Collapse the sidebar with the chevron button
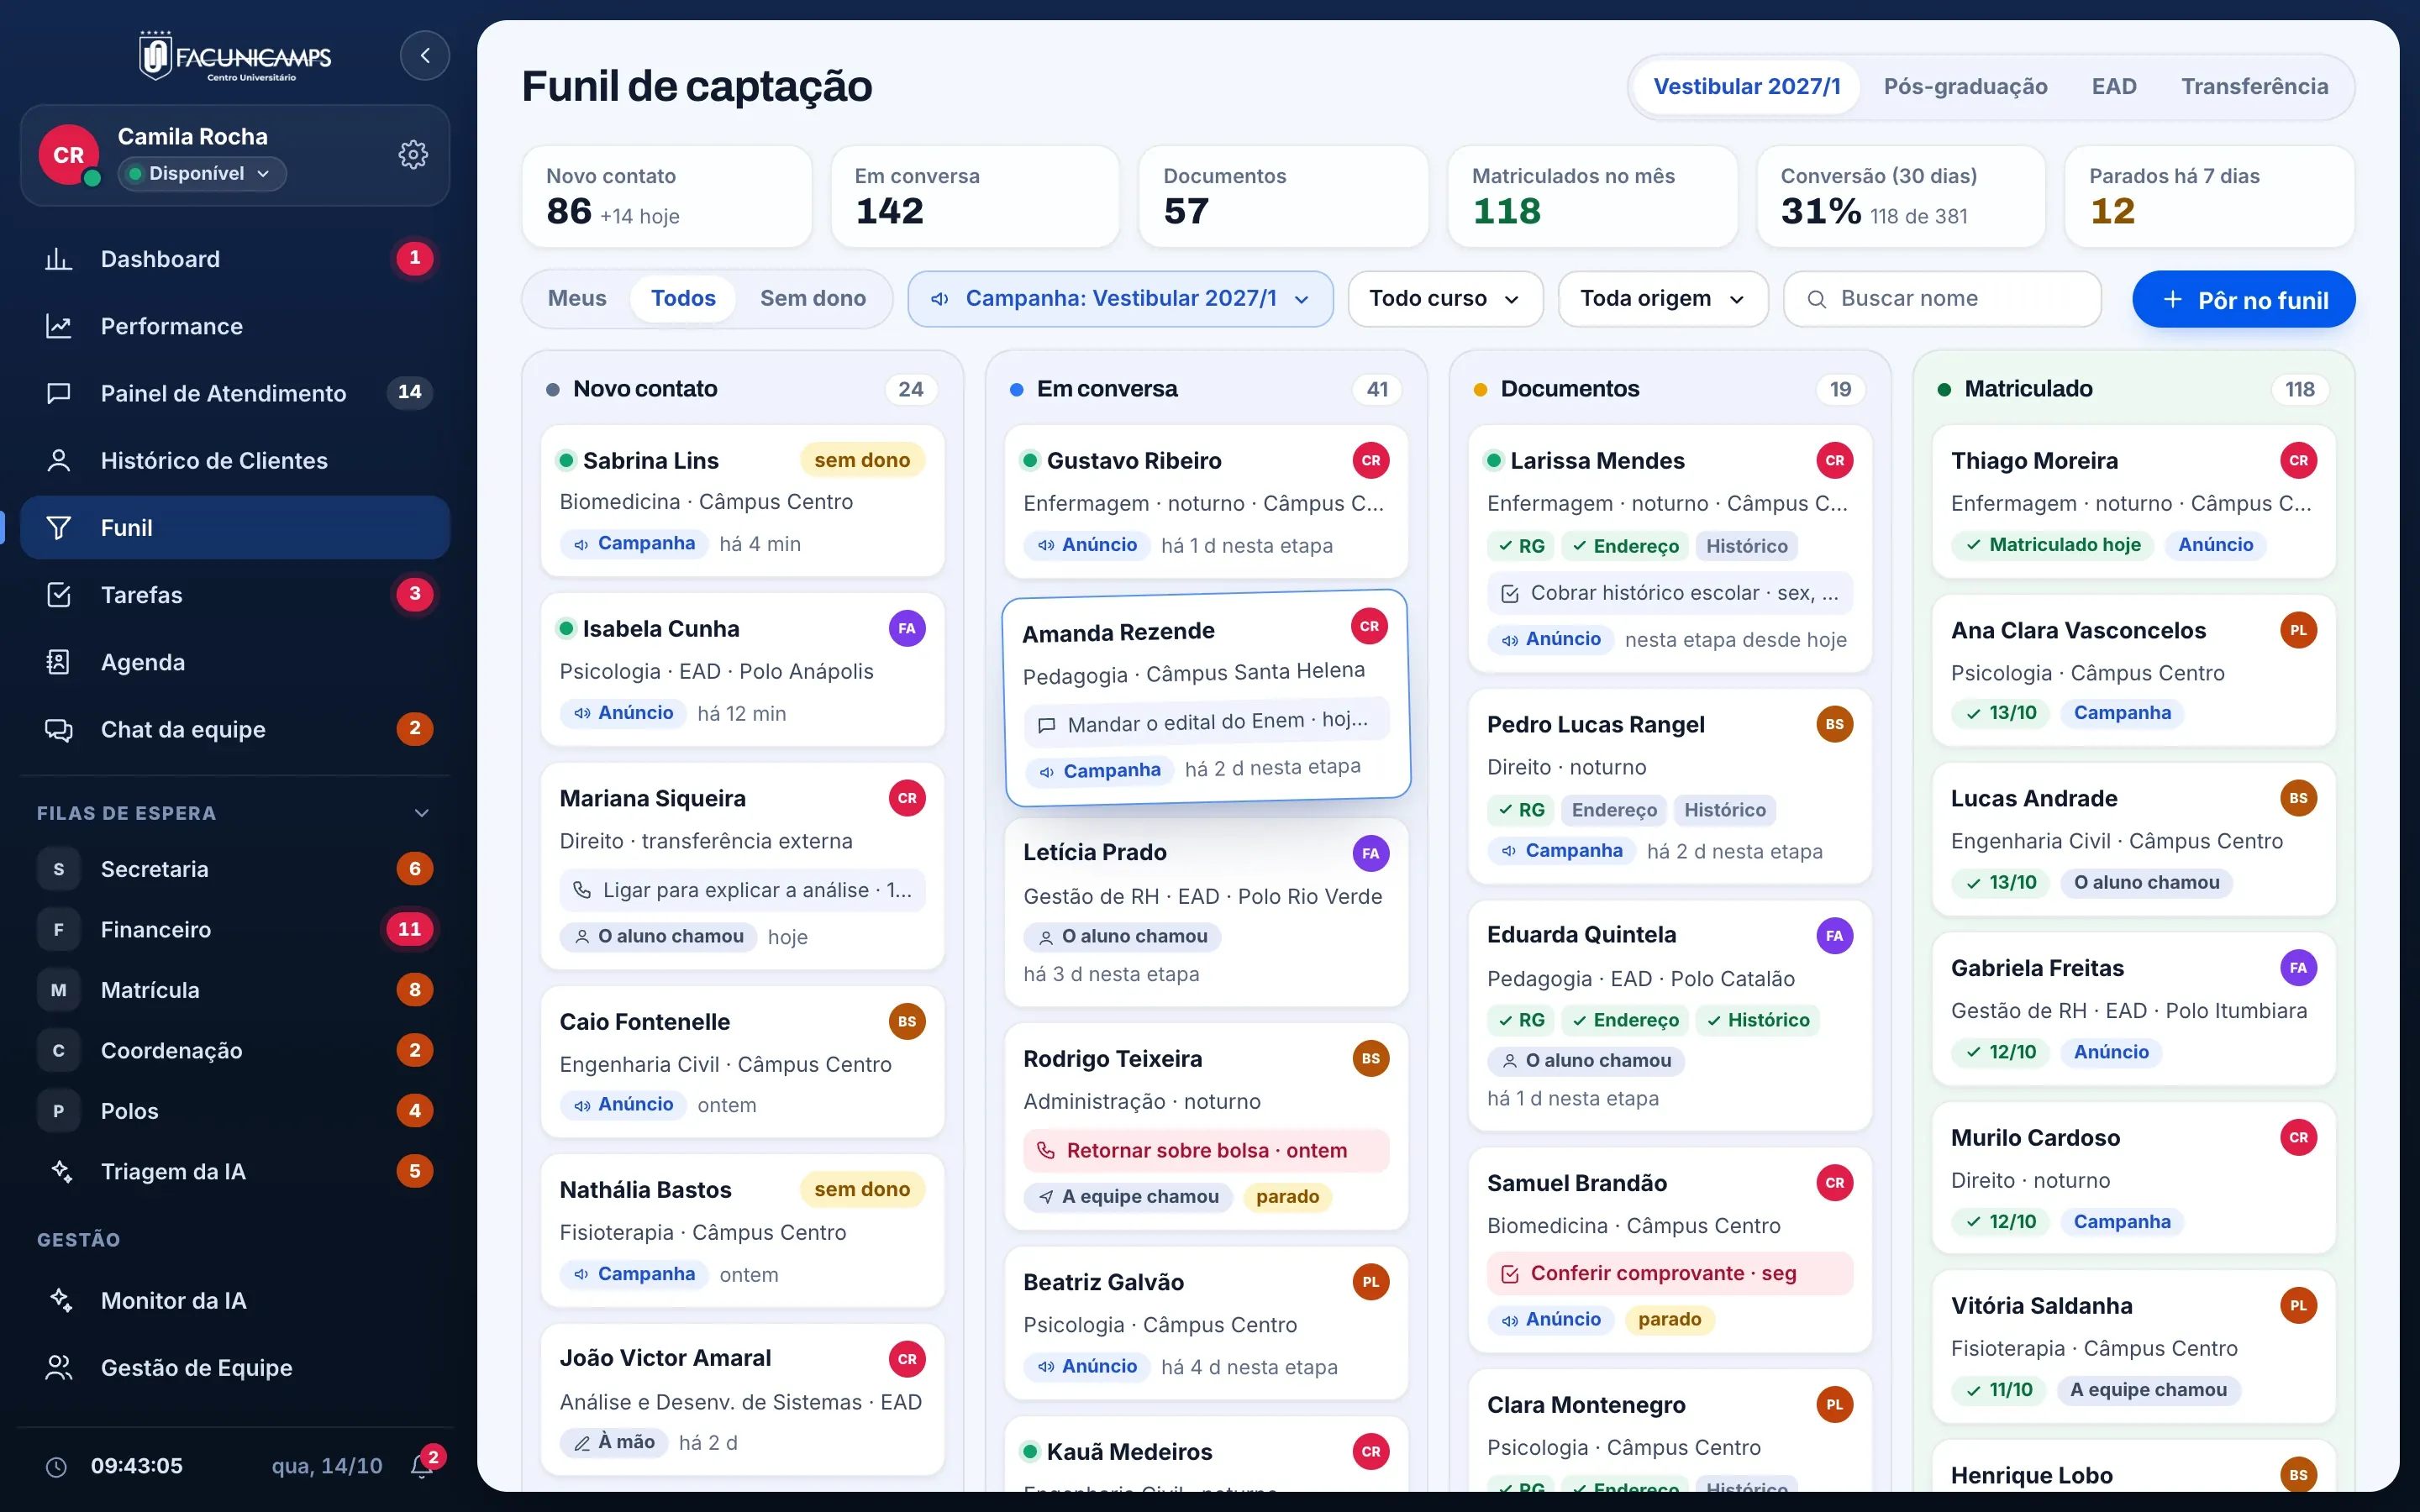This screenshot has height=1512, width=2420. [x=425, y=56]
